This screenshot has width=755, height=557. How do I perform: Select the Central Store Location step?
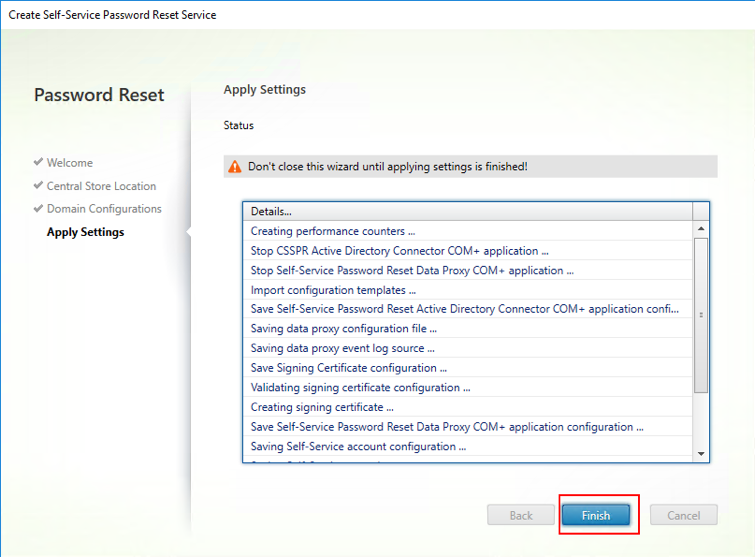[101, 186]
